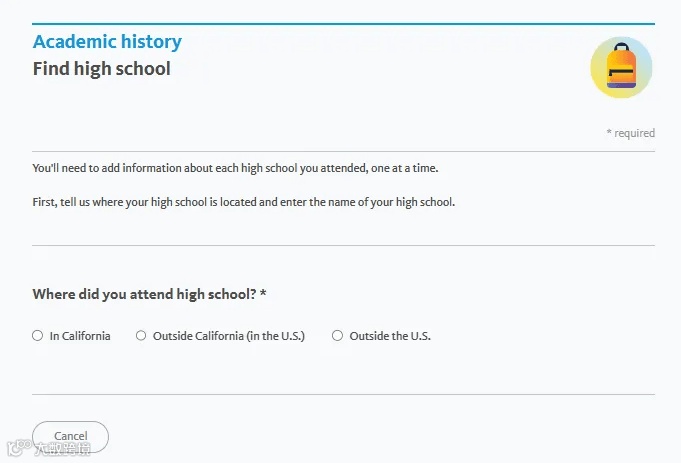Click the "In California" label text

click(80, 336)
